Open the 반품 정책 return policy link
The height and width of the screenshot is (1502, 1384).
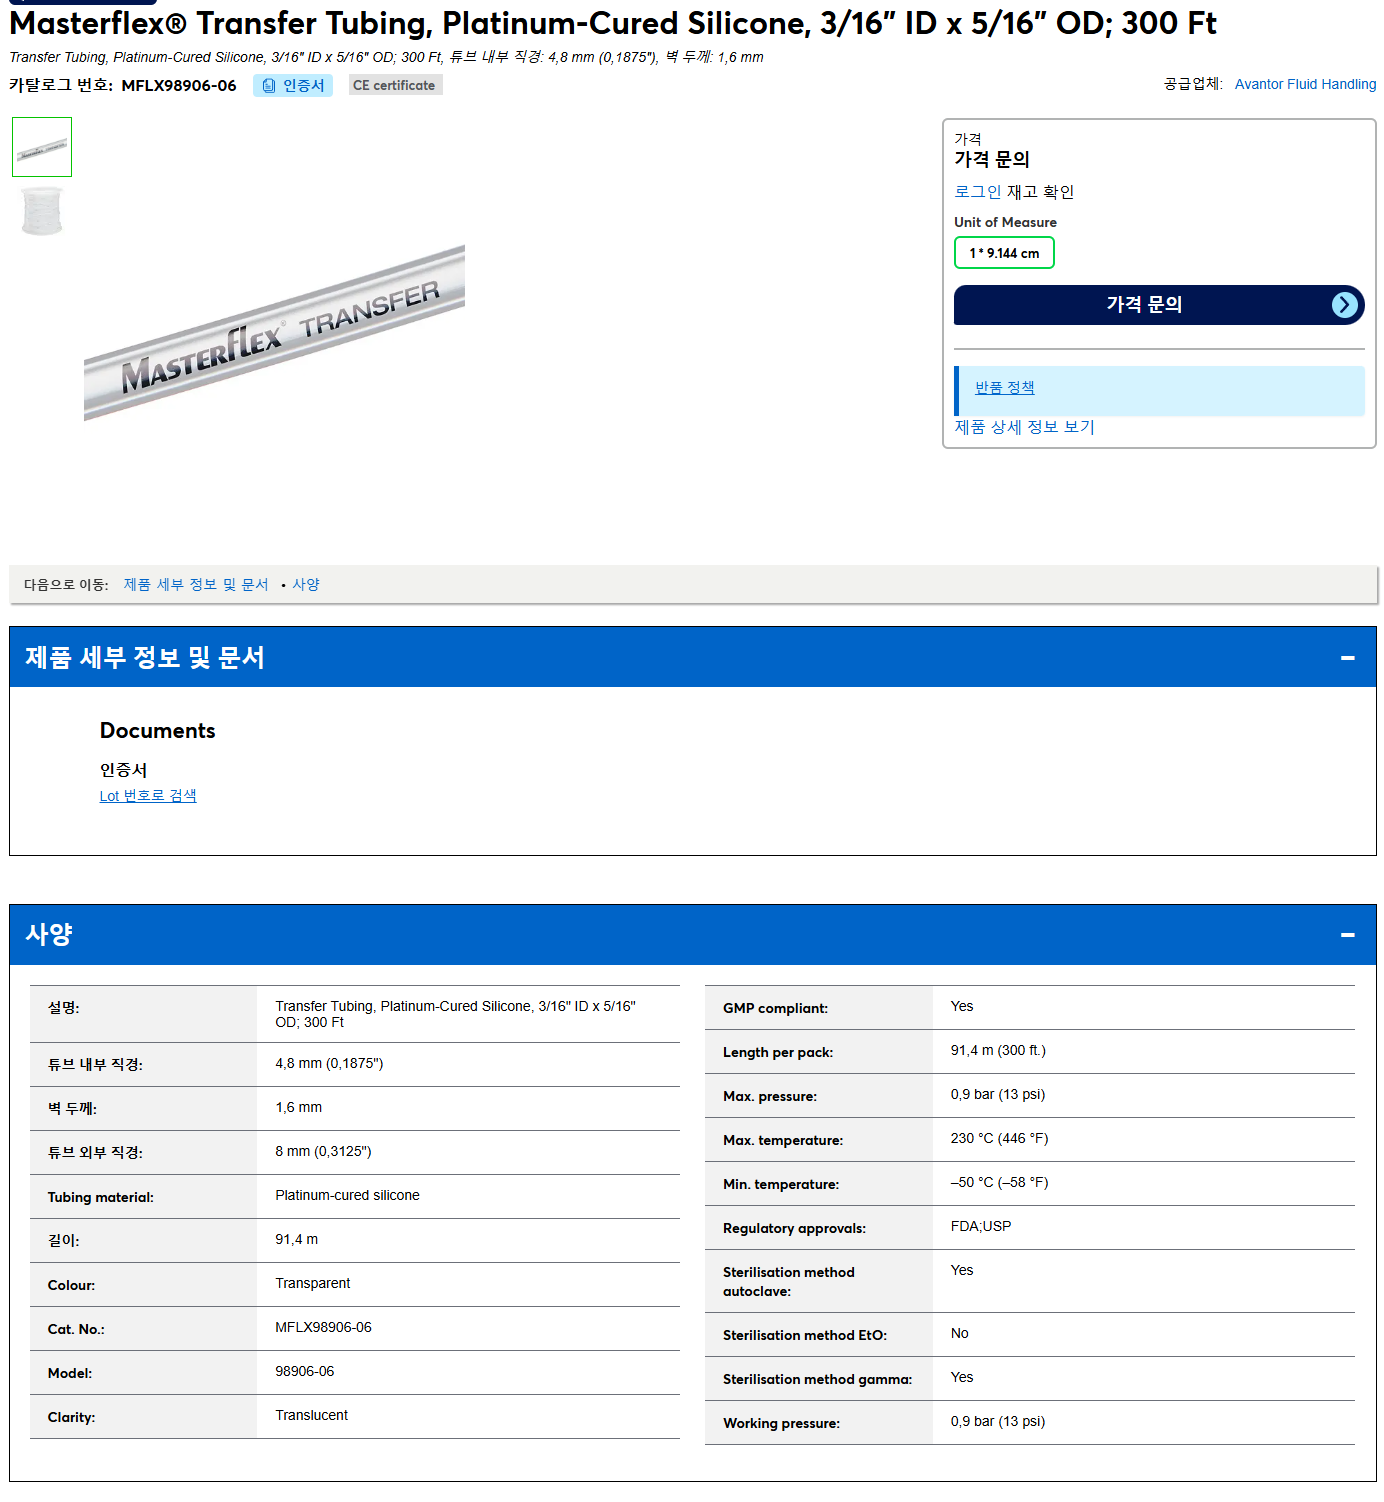1005,388
